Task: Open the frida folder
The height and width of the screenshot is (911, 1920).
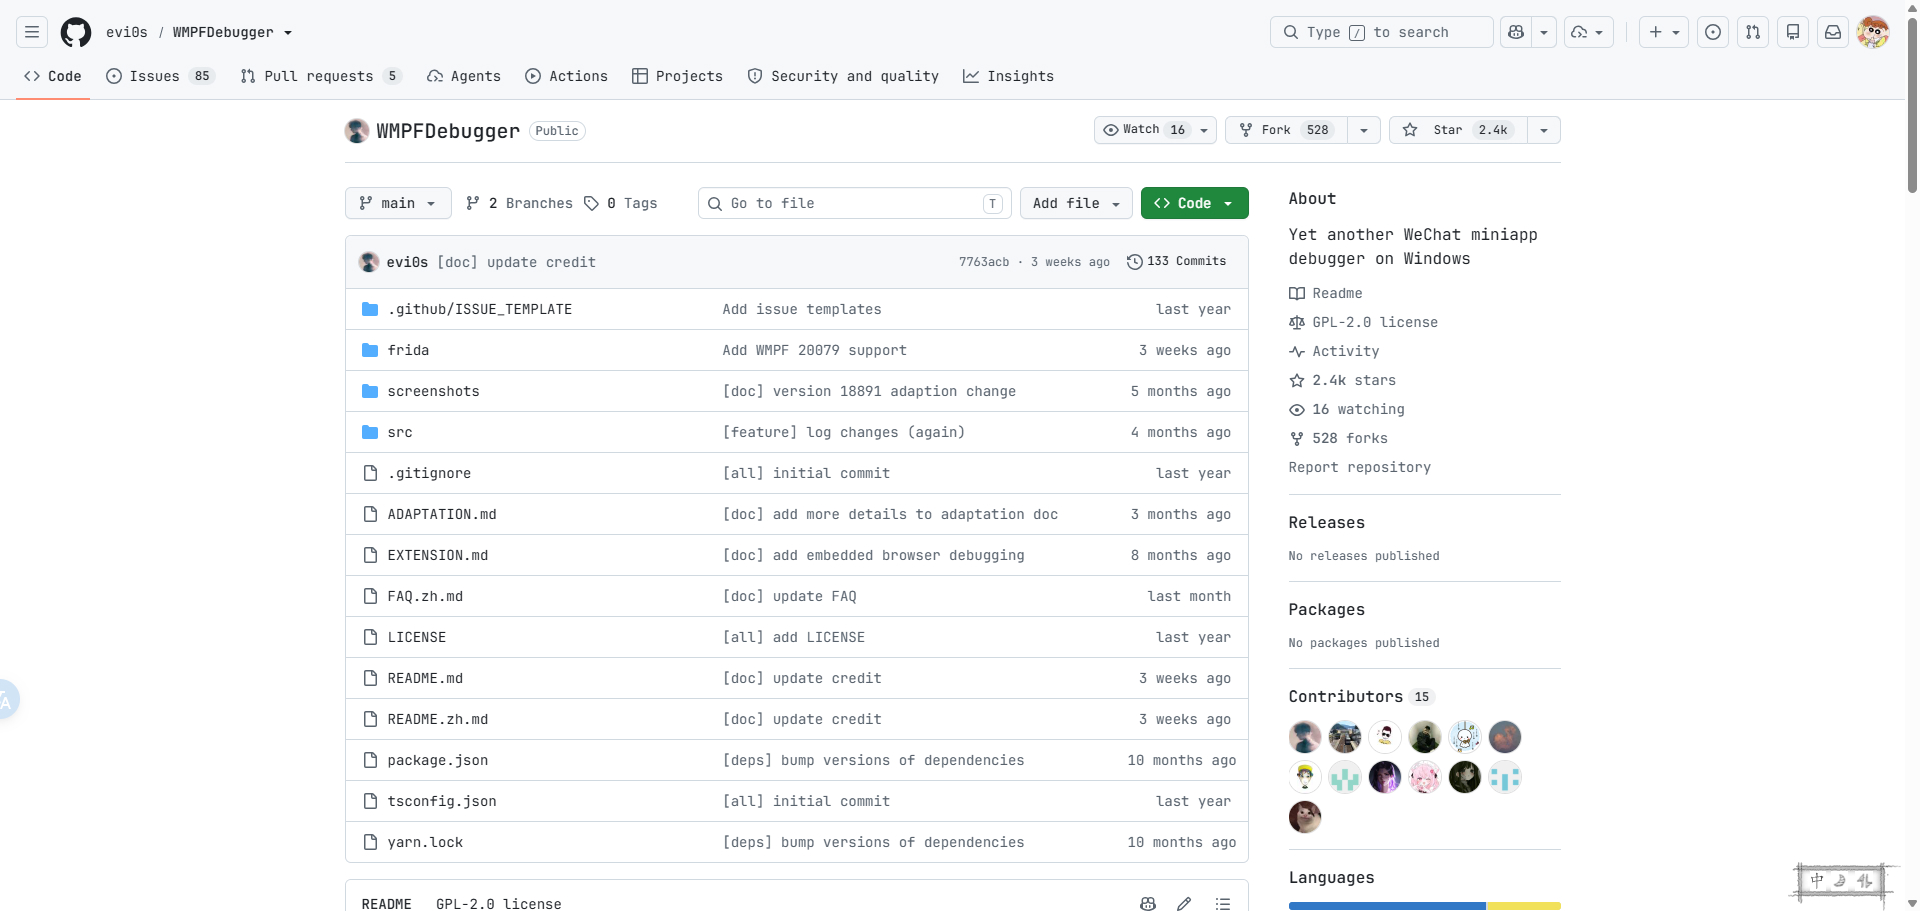Action: (408, 350)
